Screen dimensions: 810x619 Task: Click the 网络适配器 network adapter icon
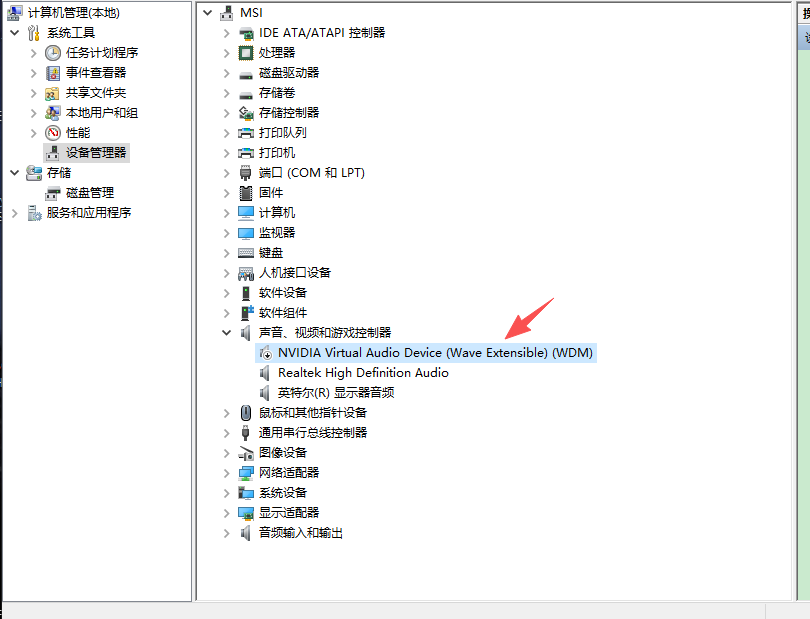tap(246, 473)
